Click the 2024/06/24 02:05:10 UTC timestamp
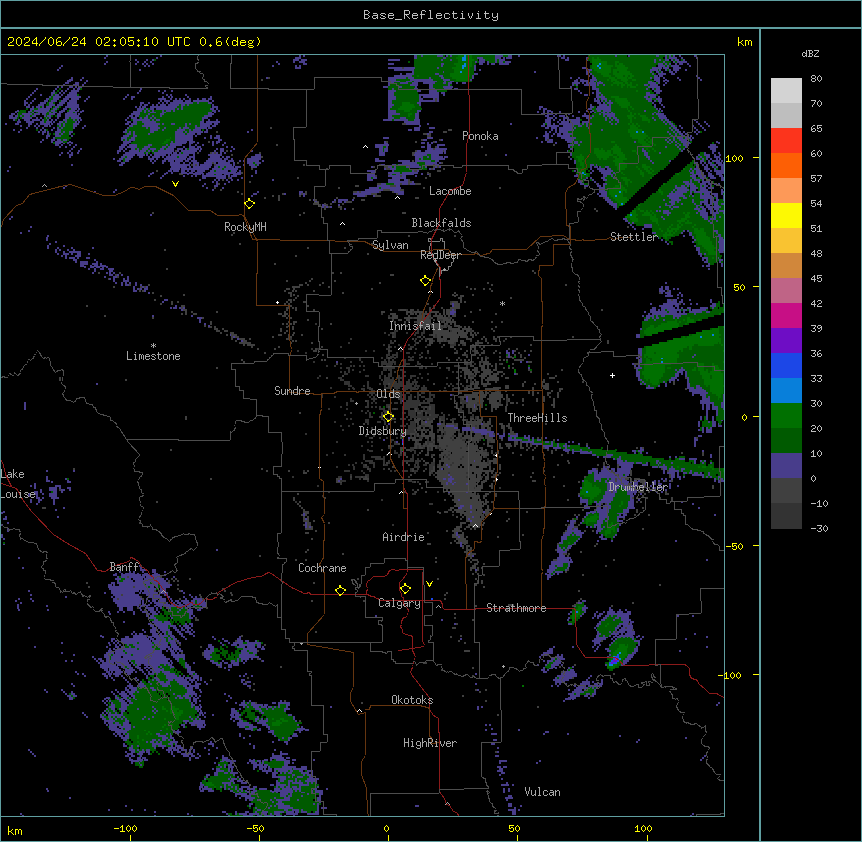The height and width of the screenshot is (842, 862). [x=98, y=42]
